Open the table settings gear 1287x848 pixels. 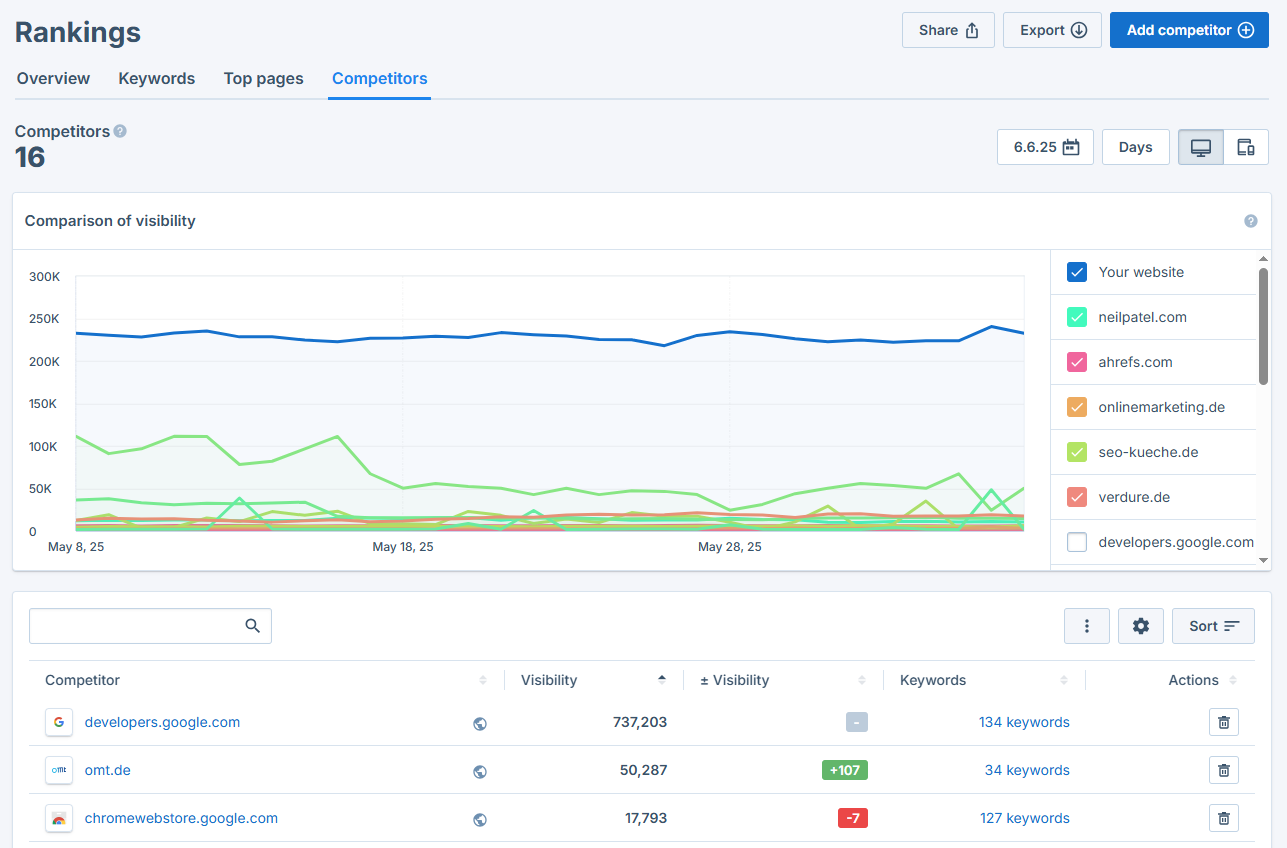(1140, 625)
